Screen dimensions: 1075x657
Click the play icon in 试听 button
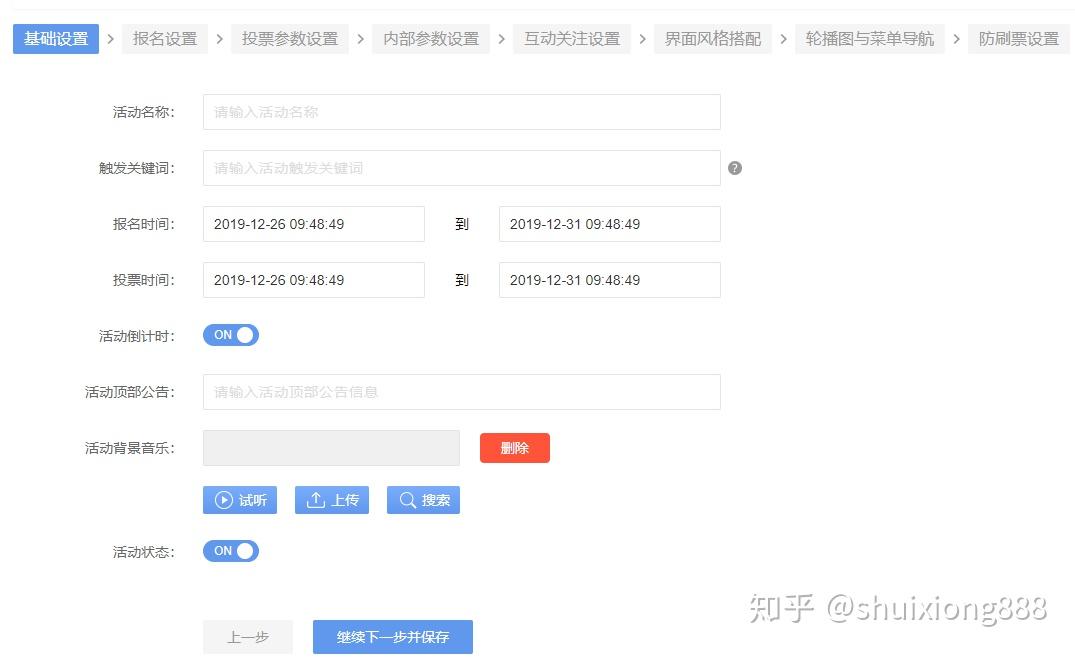224,500
